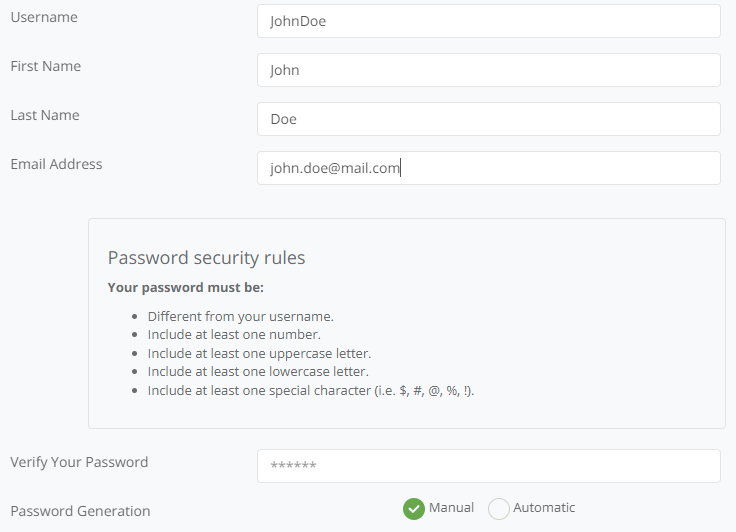Click the "at least one number" rule
Image resolution: width=736 pixels, height=532 pixels.
(x=234, y=335)
